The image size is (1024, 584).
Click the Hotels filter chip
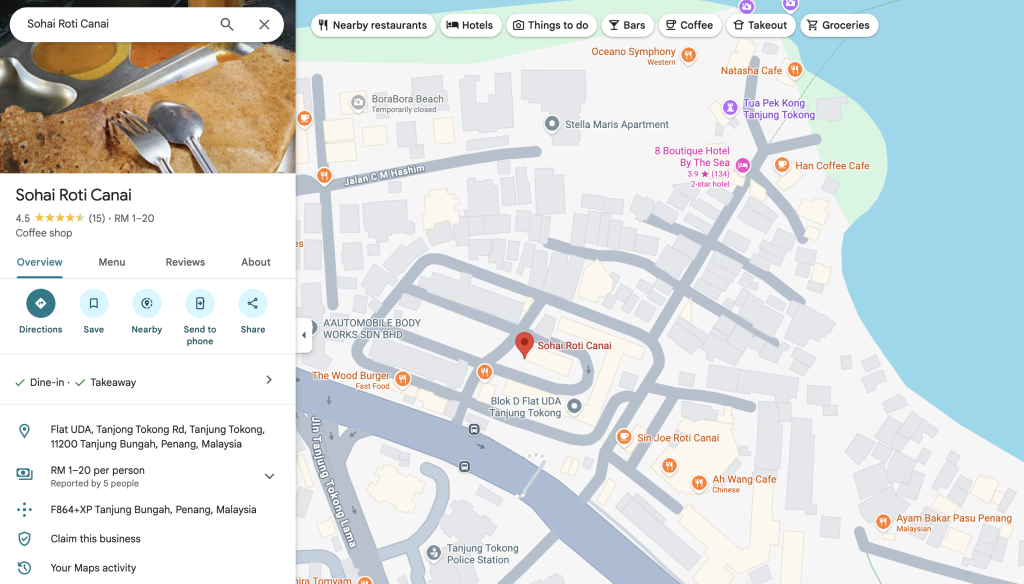tap(470, 25)
